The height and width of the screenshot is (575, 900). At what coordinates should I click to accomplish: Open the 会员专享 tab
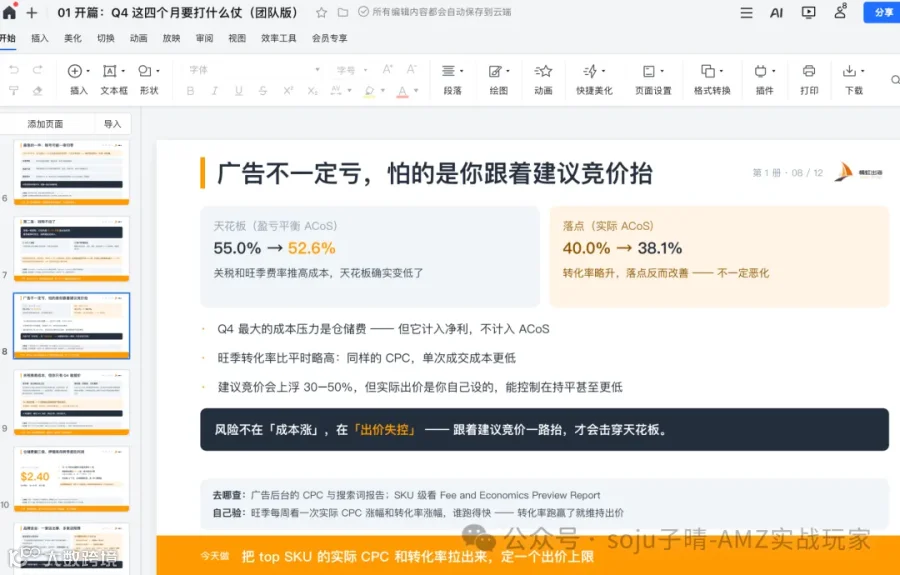tap(329, 38)
